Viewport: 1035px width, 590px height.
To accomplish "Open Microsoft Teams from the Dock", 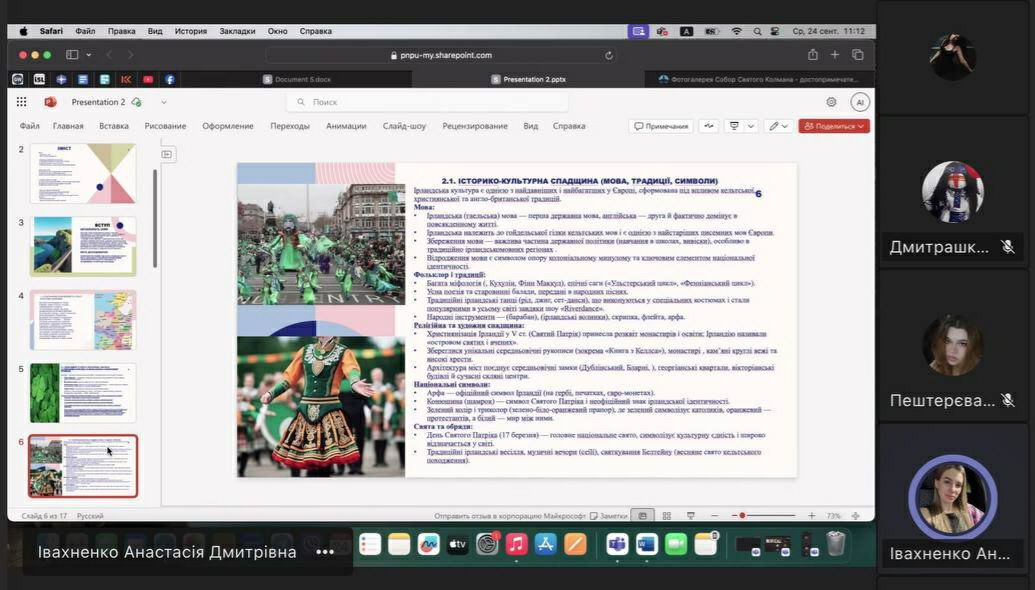I will (617, 544).
